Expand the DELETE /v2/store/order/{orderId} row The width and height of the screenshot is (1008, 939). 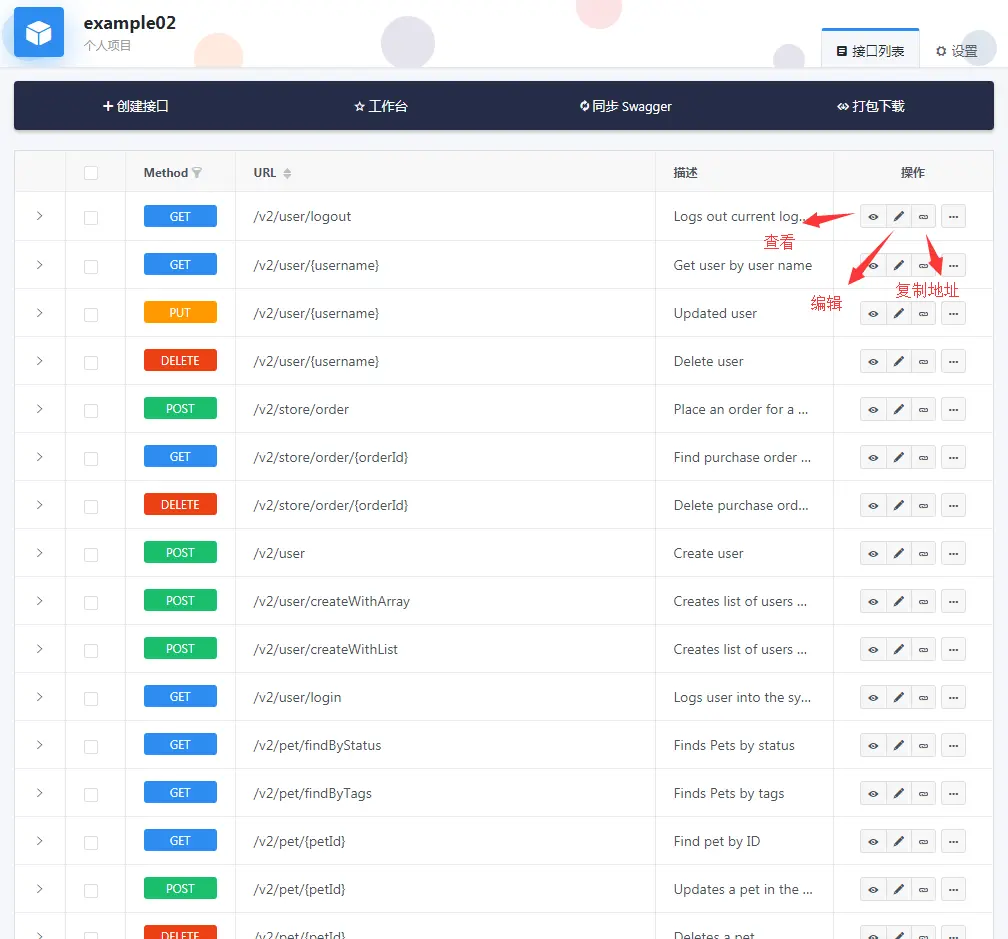click(39, 505)
